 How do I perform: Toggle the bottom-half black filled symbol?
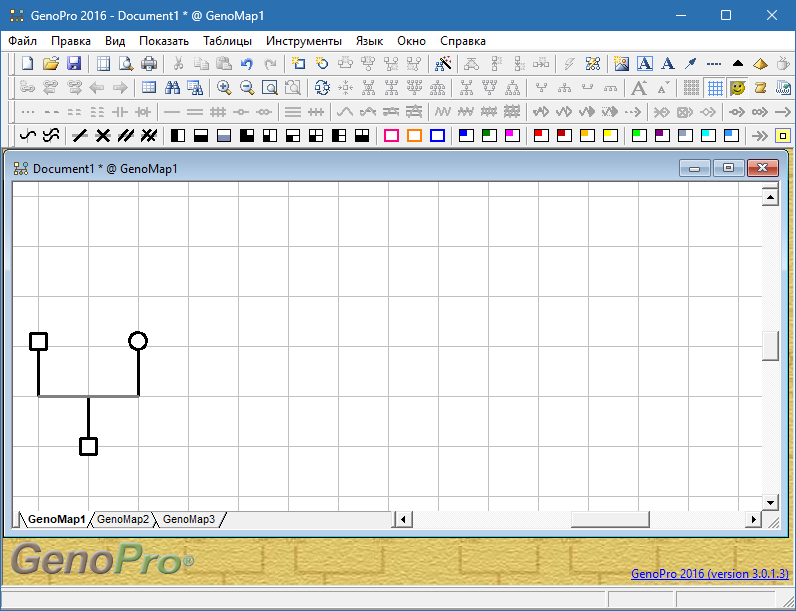click(201, 135)
